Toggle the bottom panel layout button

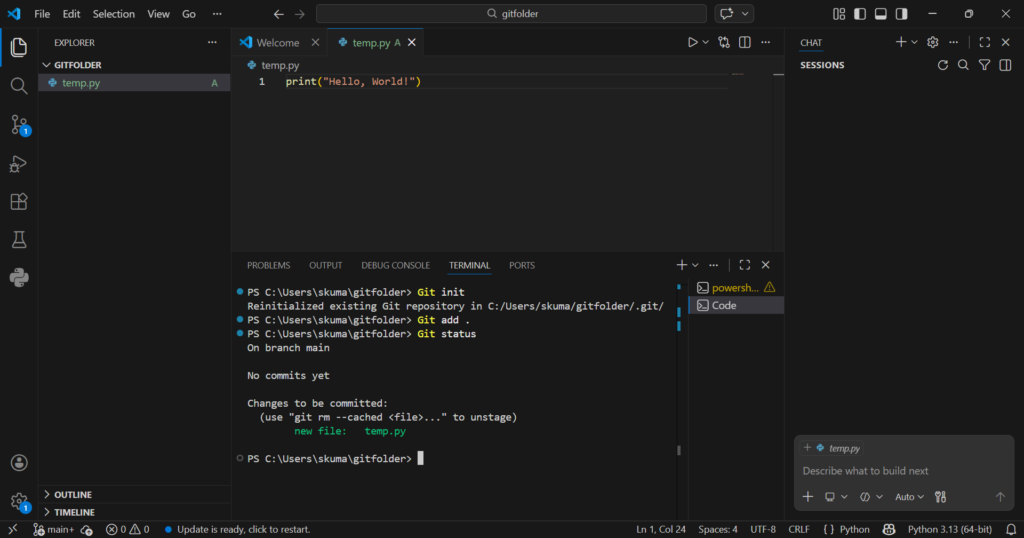[881, 14]
